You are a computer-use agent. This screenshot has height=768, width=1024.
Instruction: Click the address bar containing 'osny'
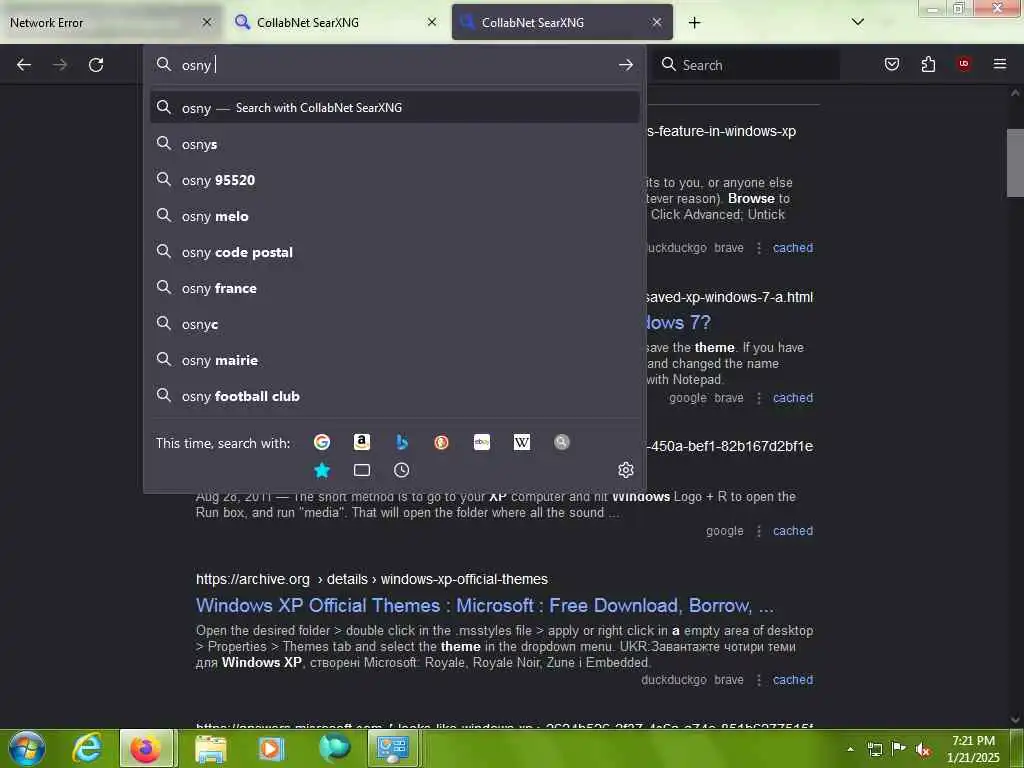point(394,65)
